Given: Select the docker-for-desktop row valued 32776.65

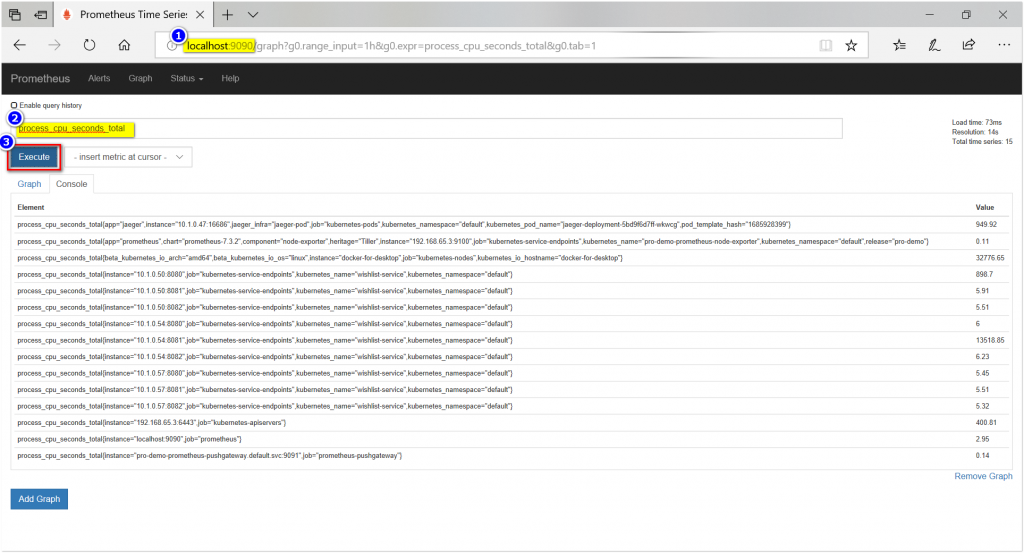Looking at the screenshot, I should 510,258.
